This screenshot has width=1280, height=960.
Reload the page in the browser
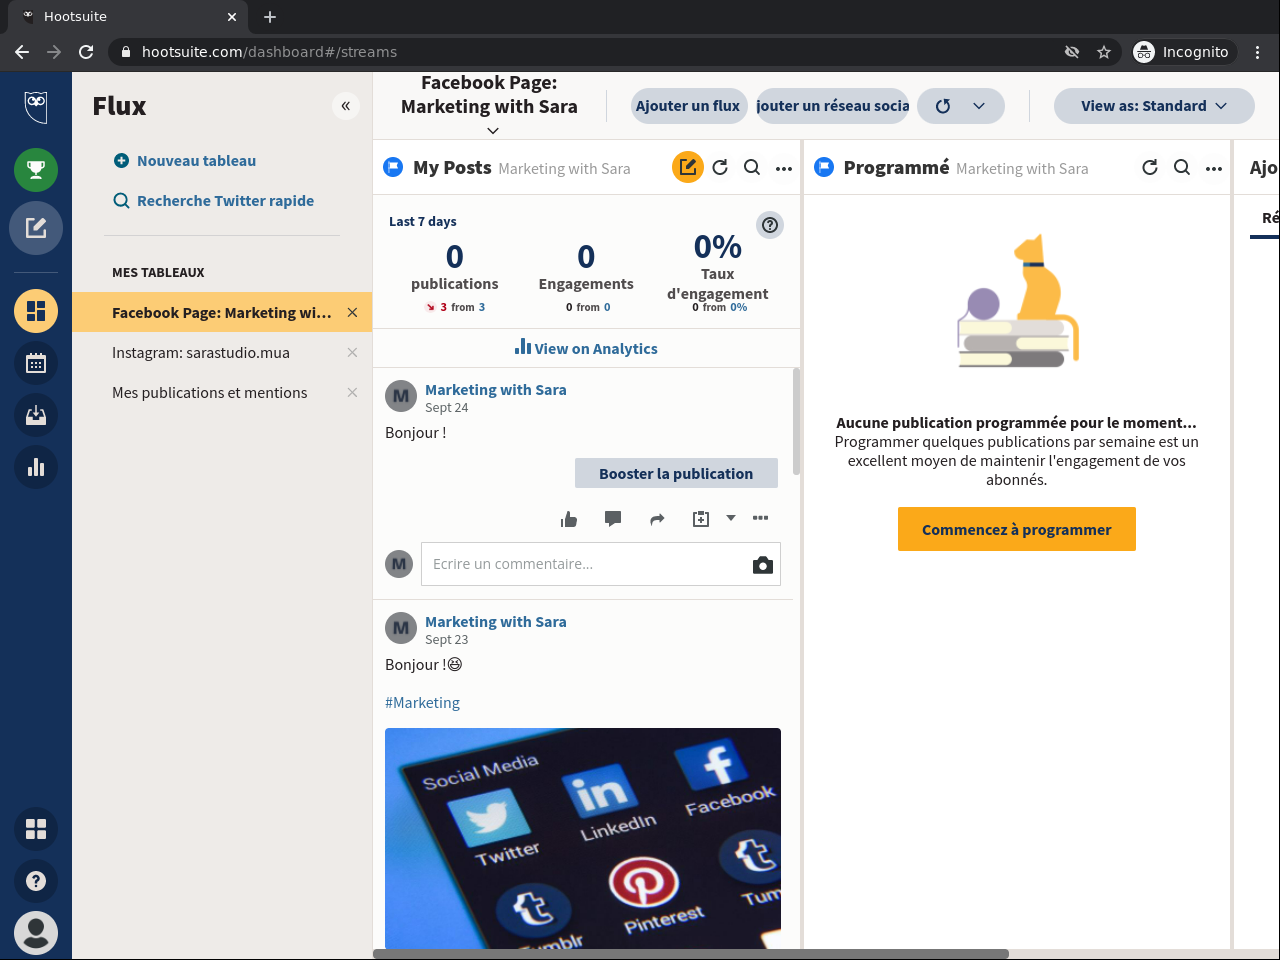click(x=86, y=52)
